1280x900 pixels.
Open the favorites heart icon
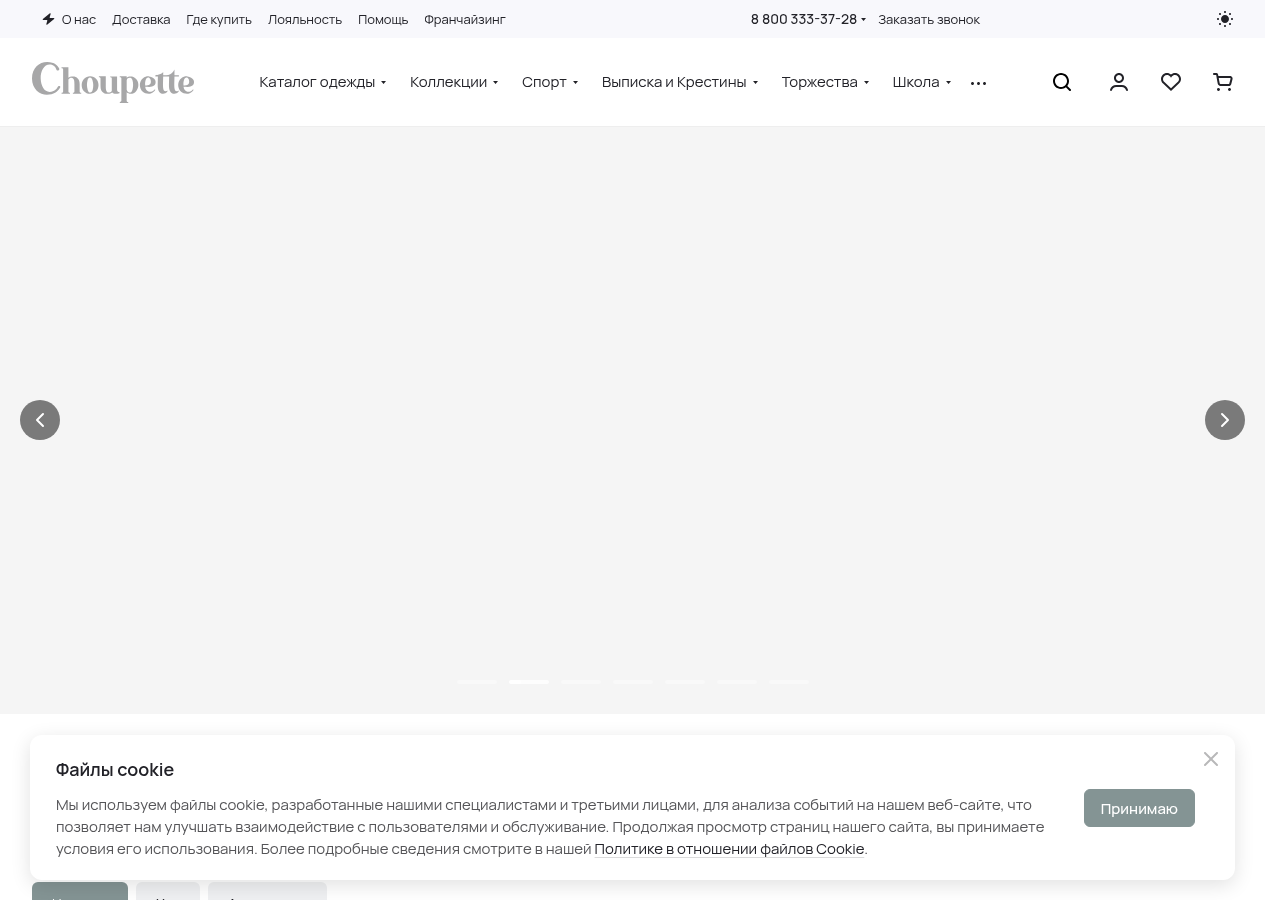(1171, 82)
